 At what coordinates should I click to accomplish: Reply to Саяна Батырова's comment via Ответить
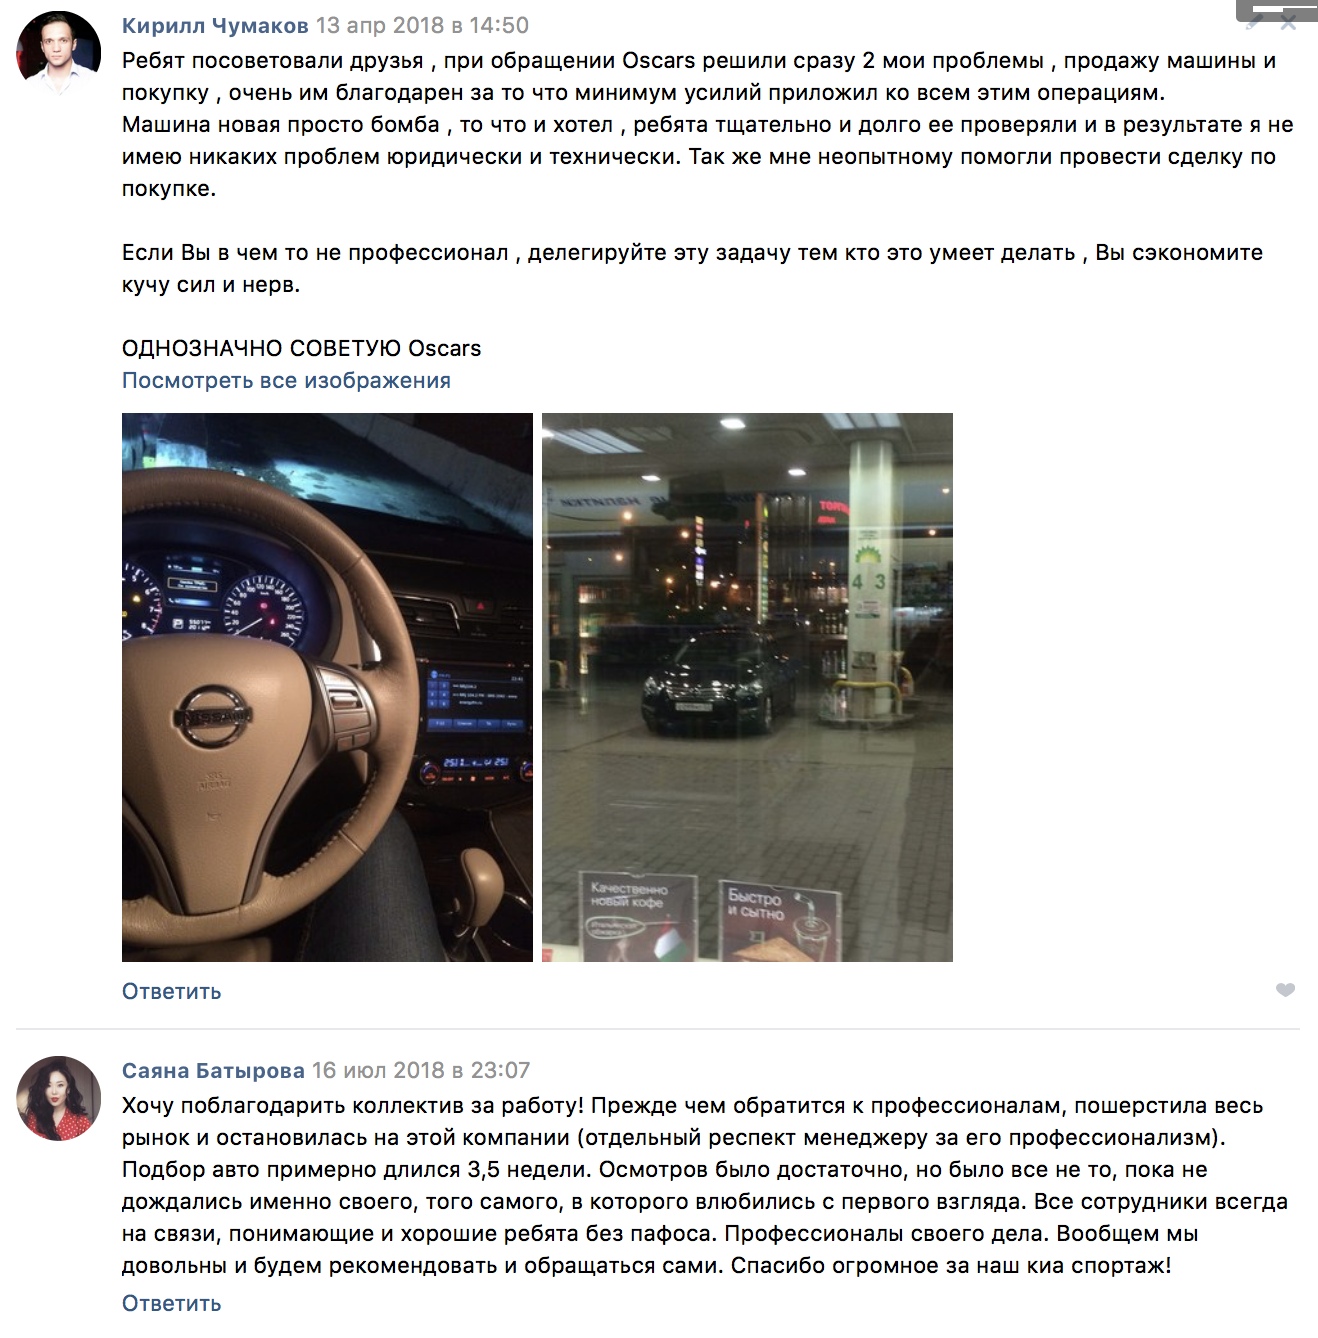pos(171,1303)
